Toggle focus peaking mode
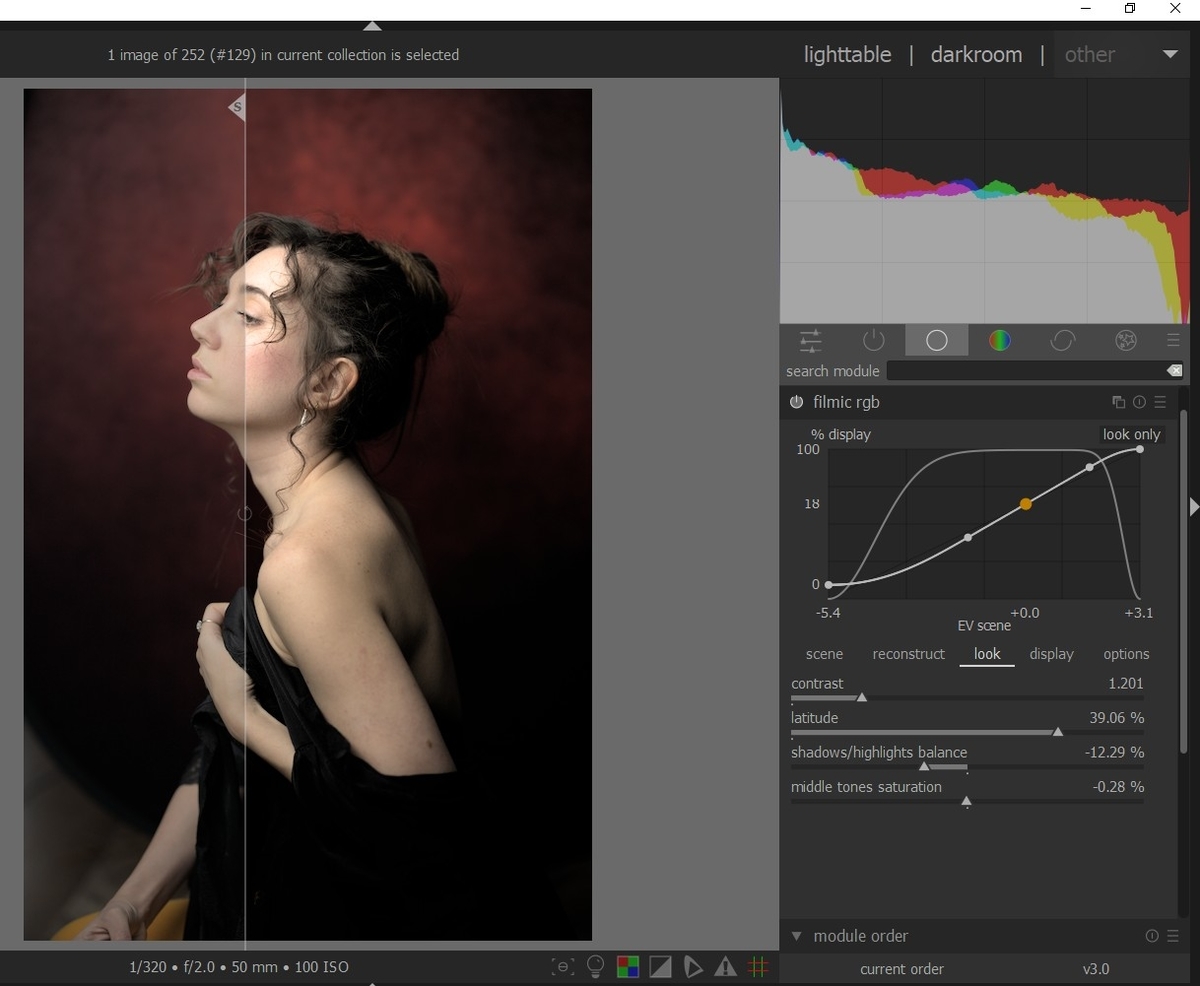The image size is (1200, 986). 563,967
